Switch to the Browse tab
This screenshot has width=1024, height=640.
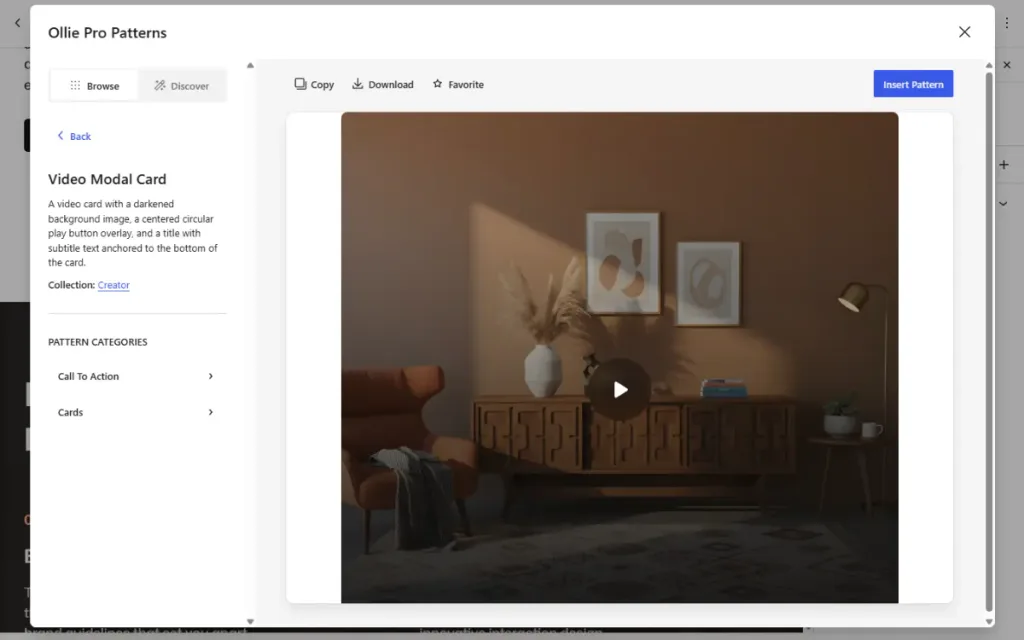pos(94,86)
